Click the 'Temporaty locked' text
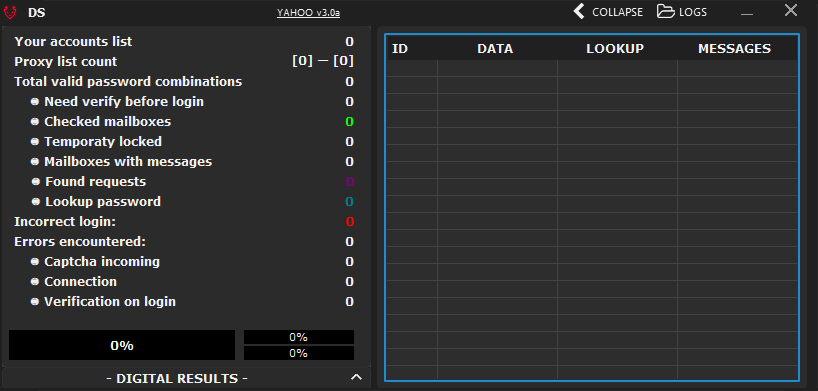 (103, 141)
